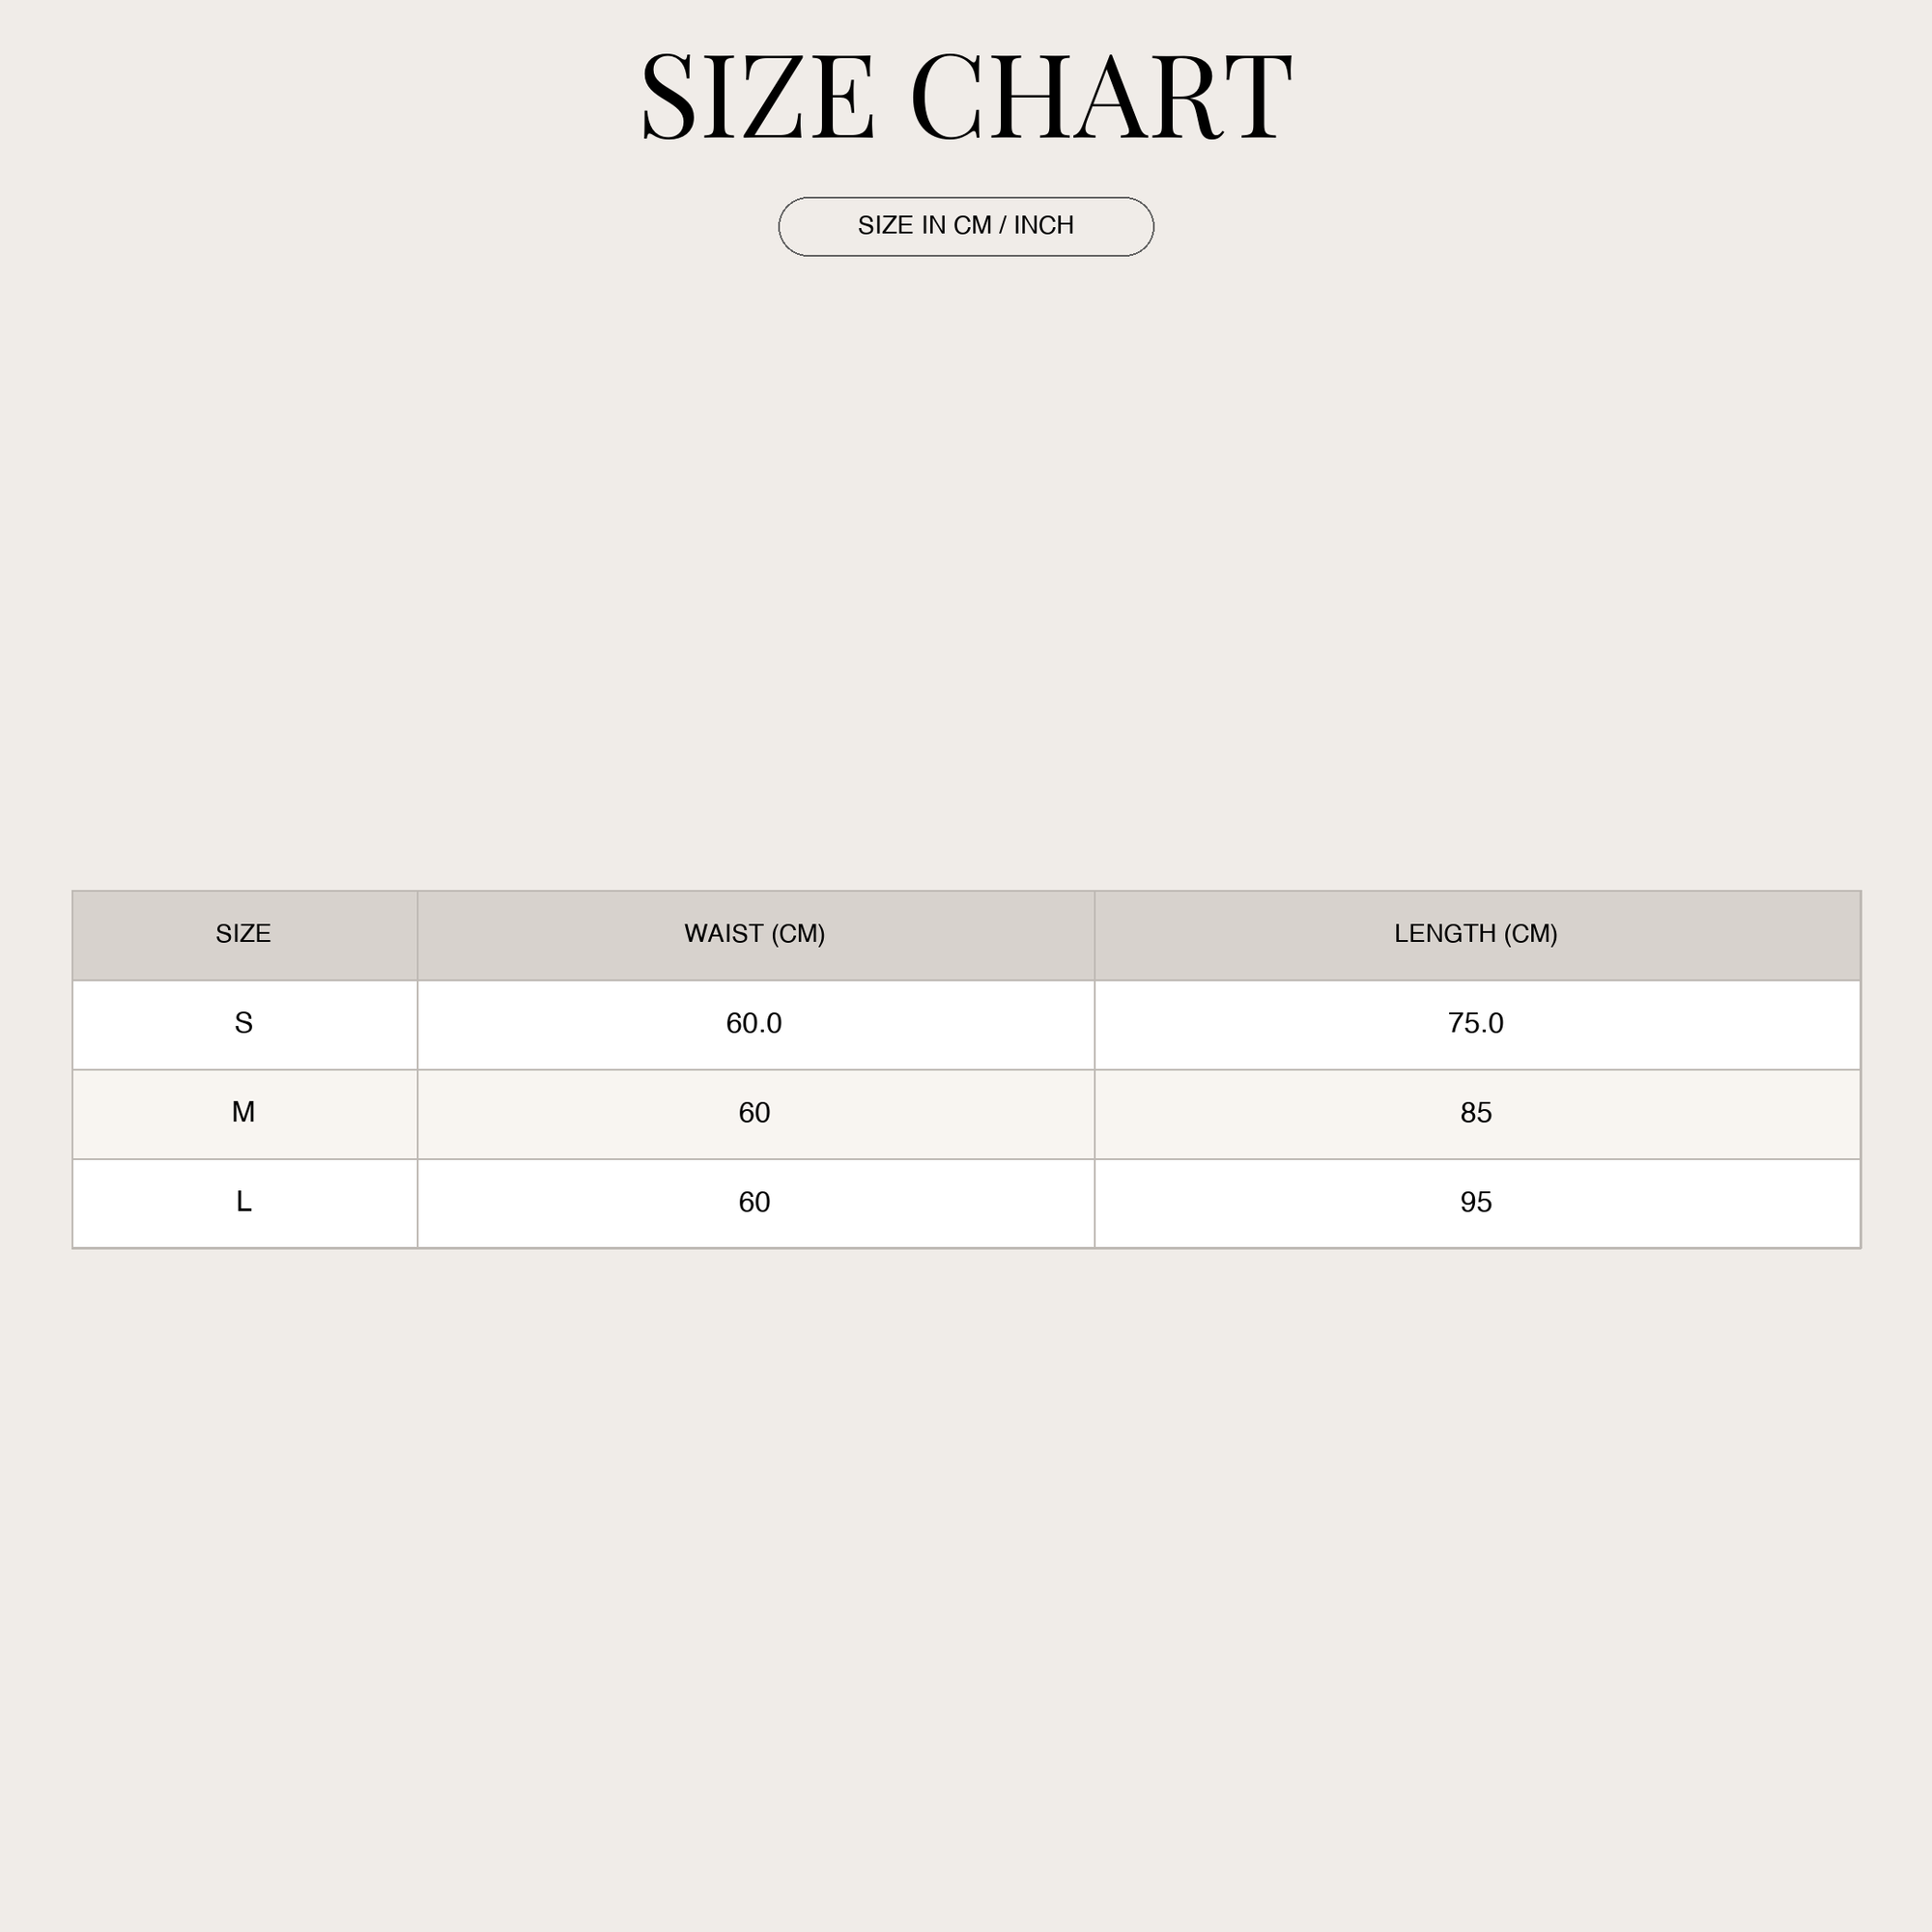Click waist value 60 in M row
The image size is (1932, 1932).
click(x=756, y=1114)
